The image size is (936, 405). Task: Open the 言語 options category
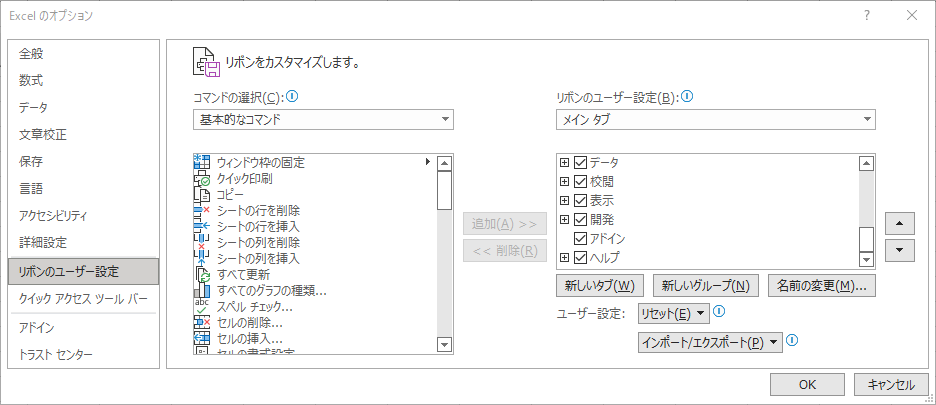coord(84,189)
